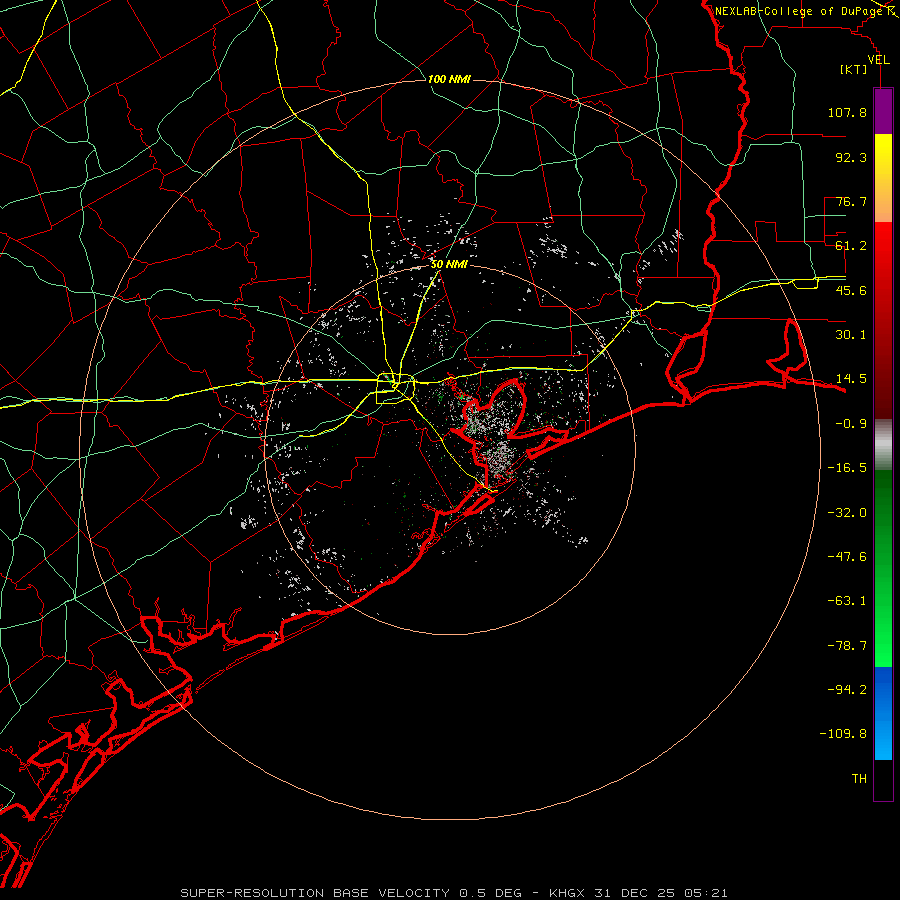Viewport: 900px width, 900px height.
Task: Click the -78.7 velocity scale value
Action: point(847,646)
